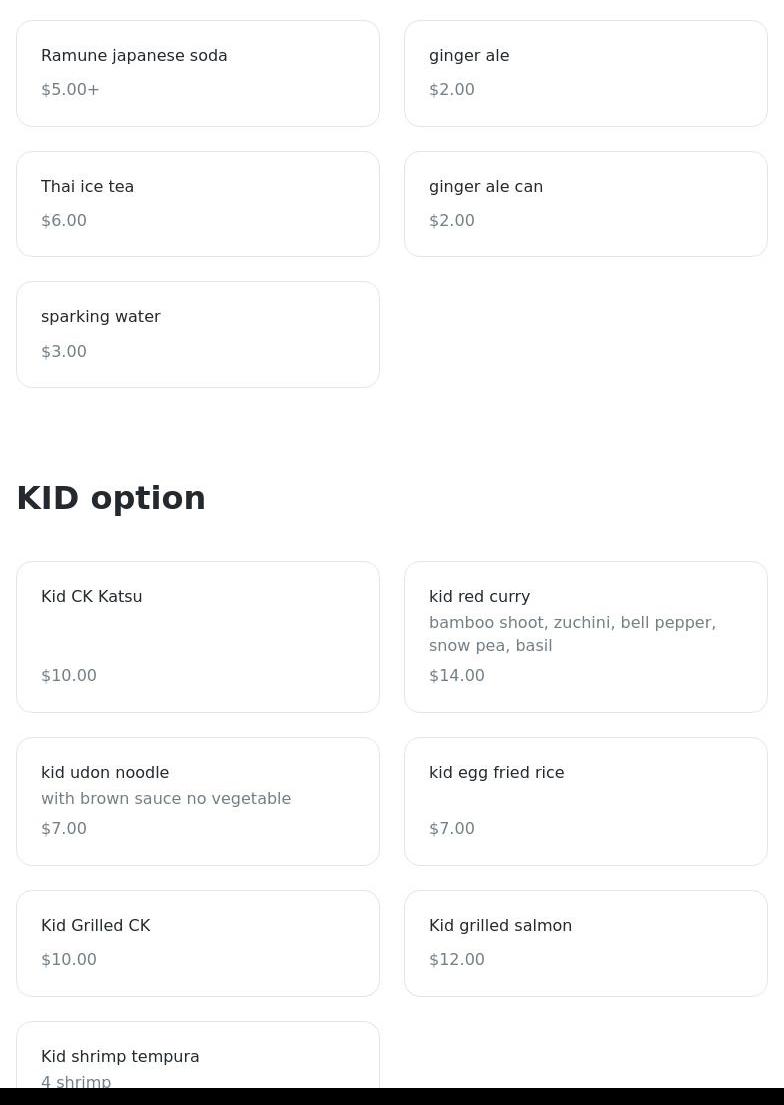784x1105 pixels.
Task: Click the kid red curry ingredients description
Action: click(x=572, y=634)
